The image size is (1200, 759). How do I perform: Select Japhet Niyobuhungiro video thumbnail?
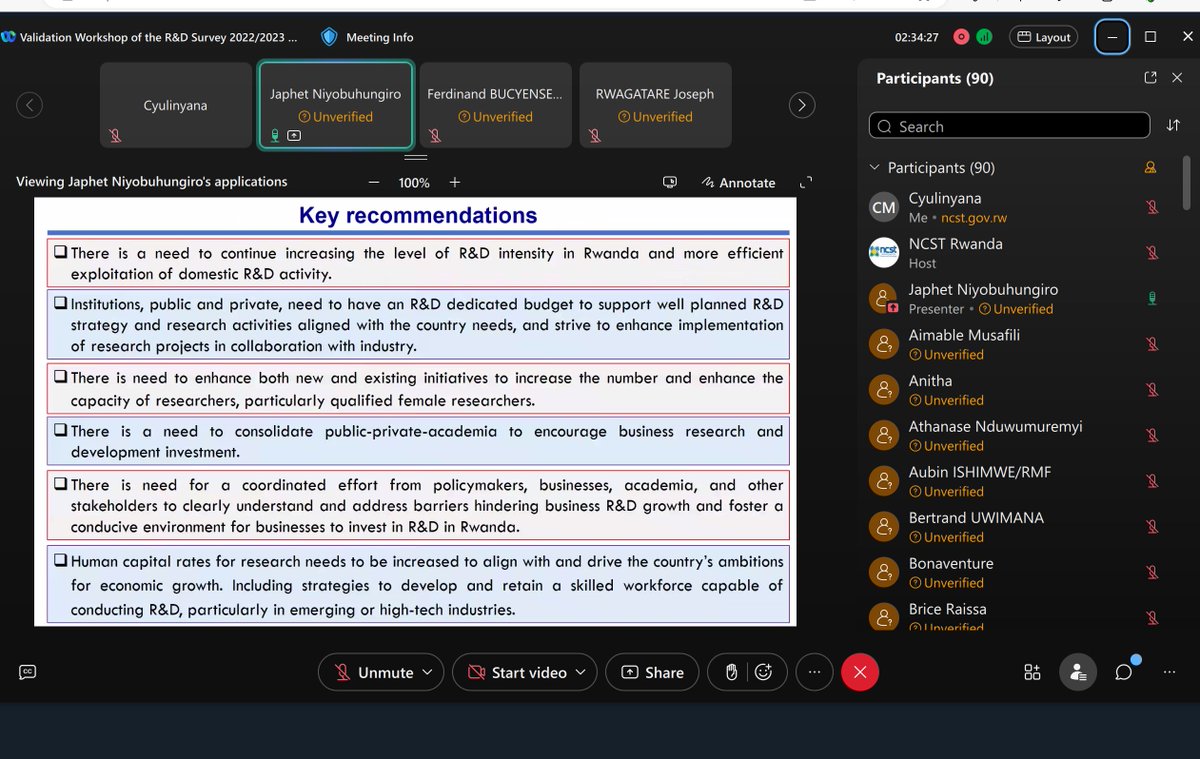[x=335, y=105]
